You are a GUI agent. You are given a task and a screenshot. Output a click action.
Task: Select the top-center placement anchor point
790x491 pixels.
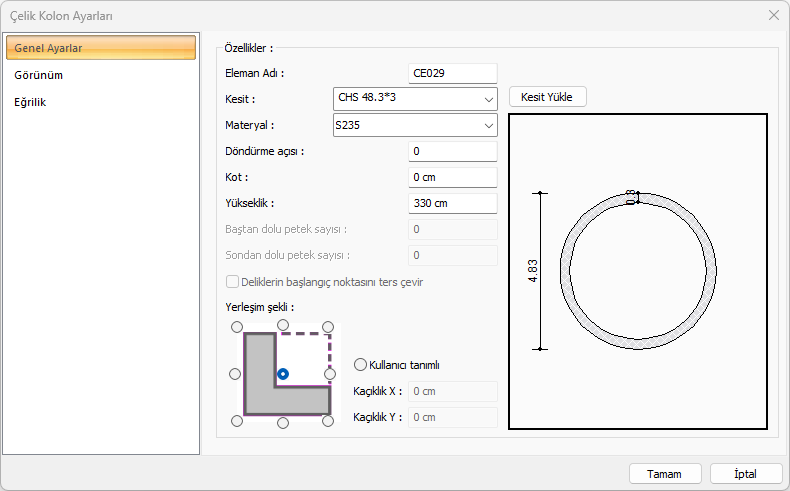click(283, 326)
